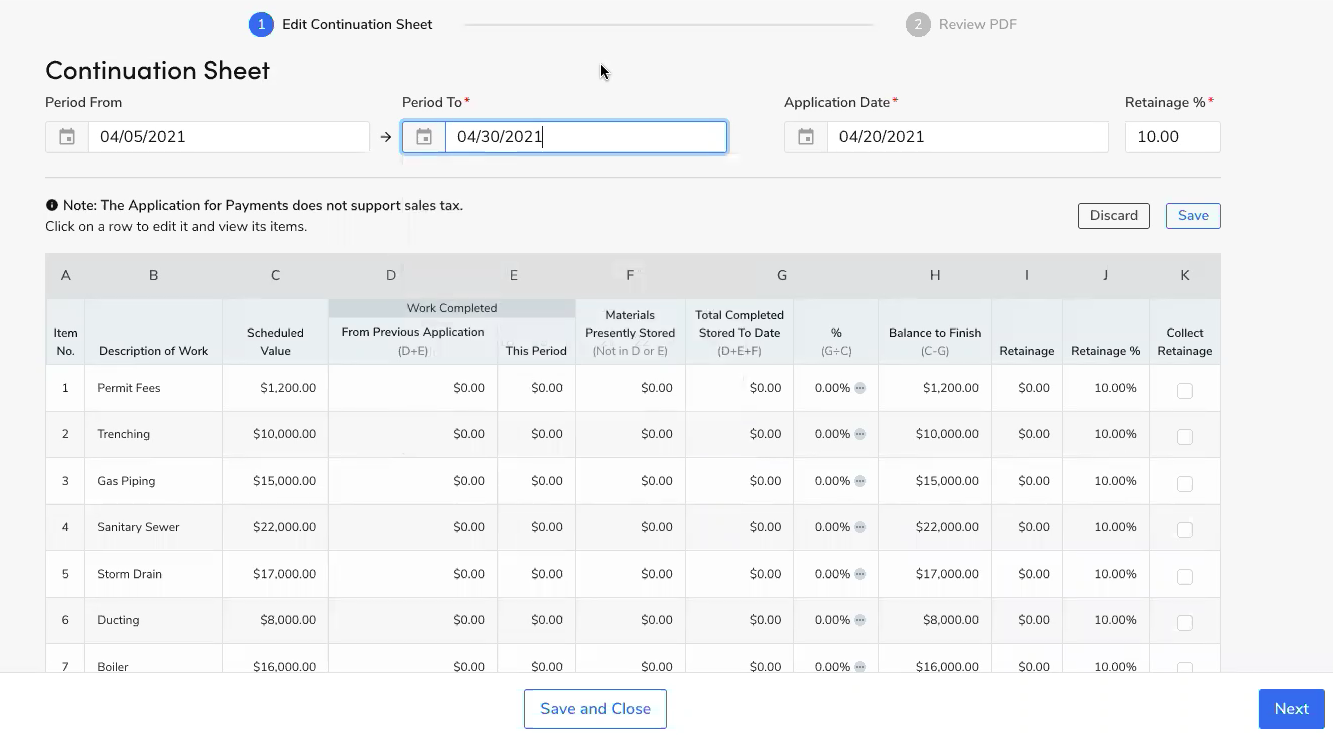Click the step progress bar between steps
The width and height of the screenshot is (1333, 739).
[668, 24]
